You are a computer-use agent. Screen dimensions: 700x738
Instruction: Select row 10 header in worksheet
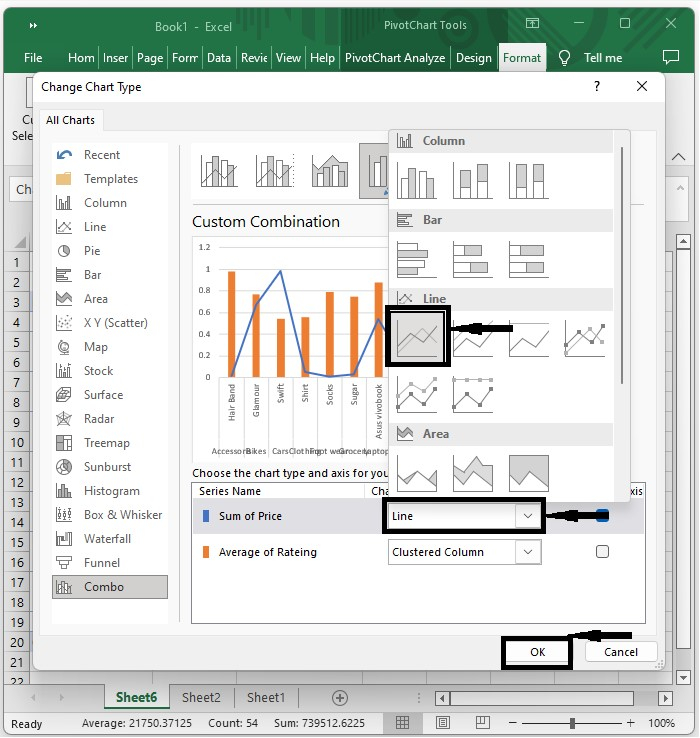click(17, 442)
